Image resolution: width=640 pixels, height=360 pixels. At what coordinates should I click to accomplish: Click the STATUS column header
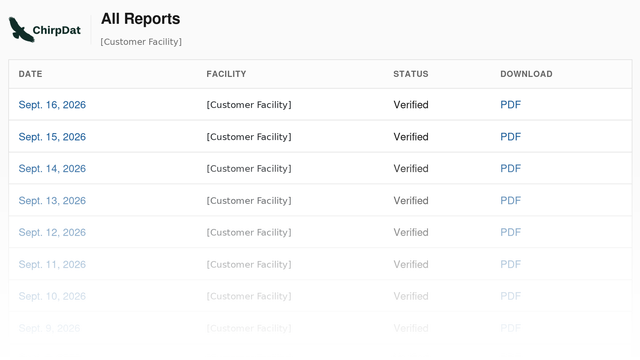(x=411, y=74)
